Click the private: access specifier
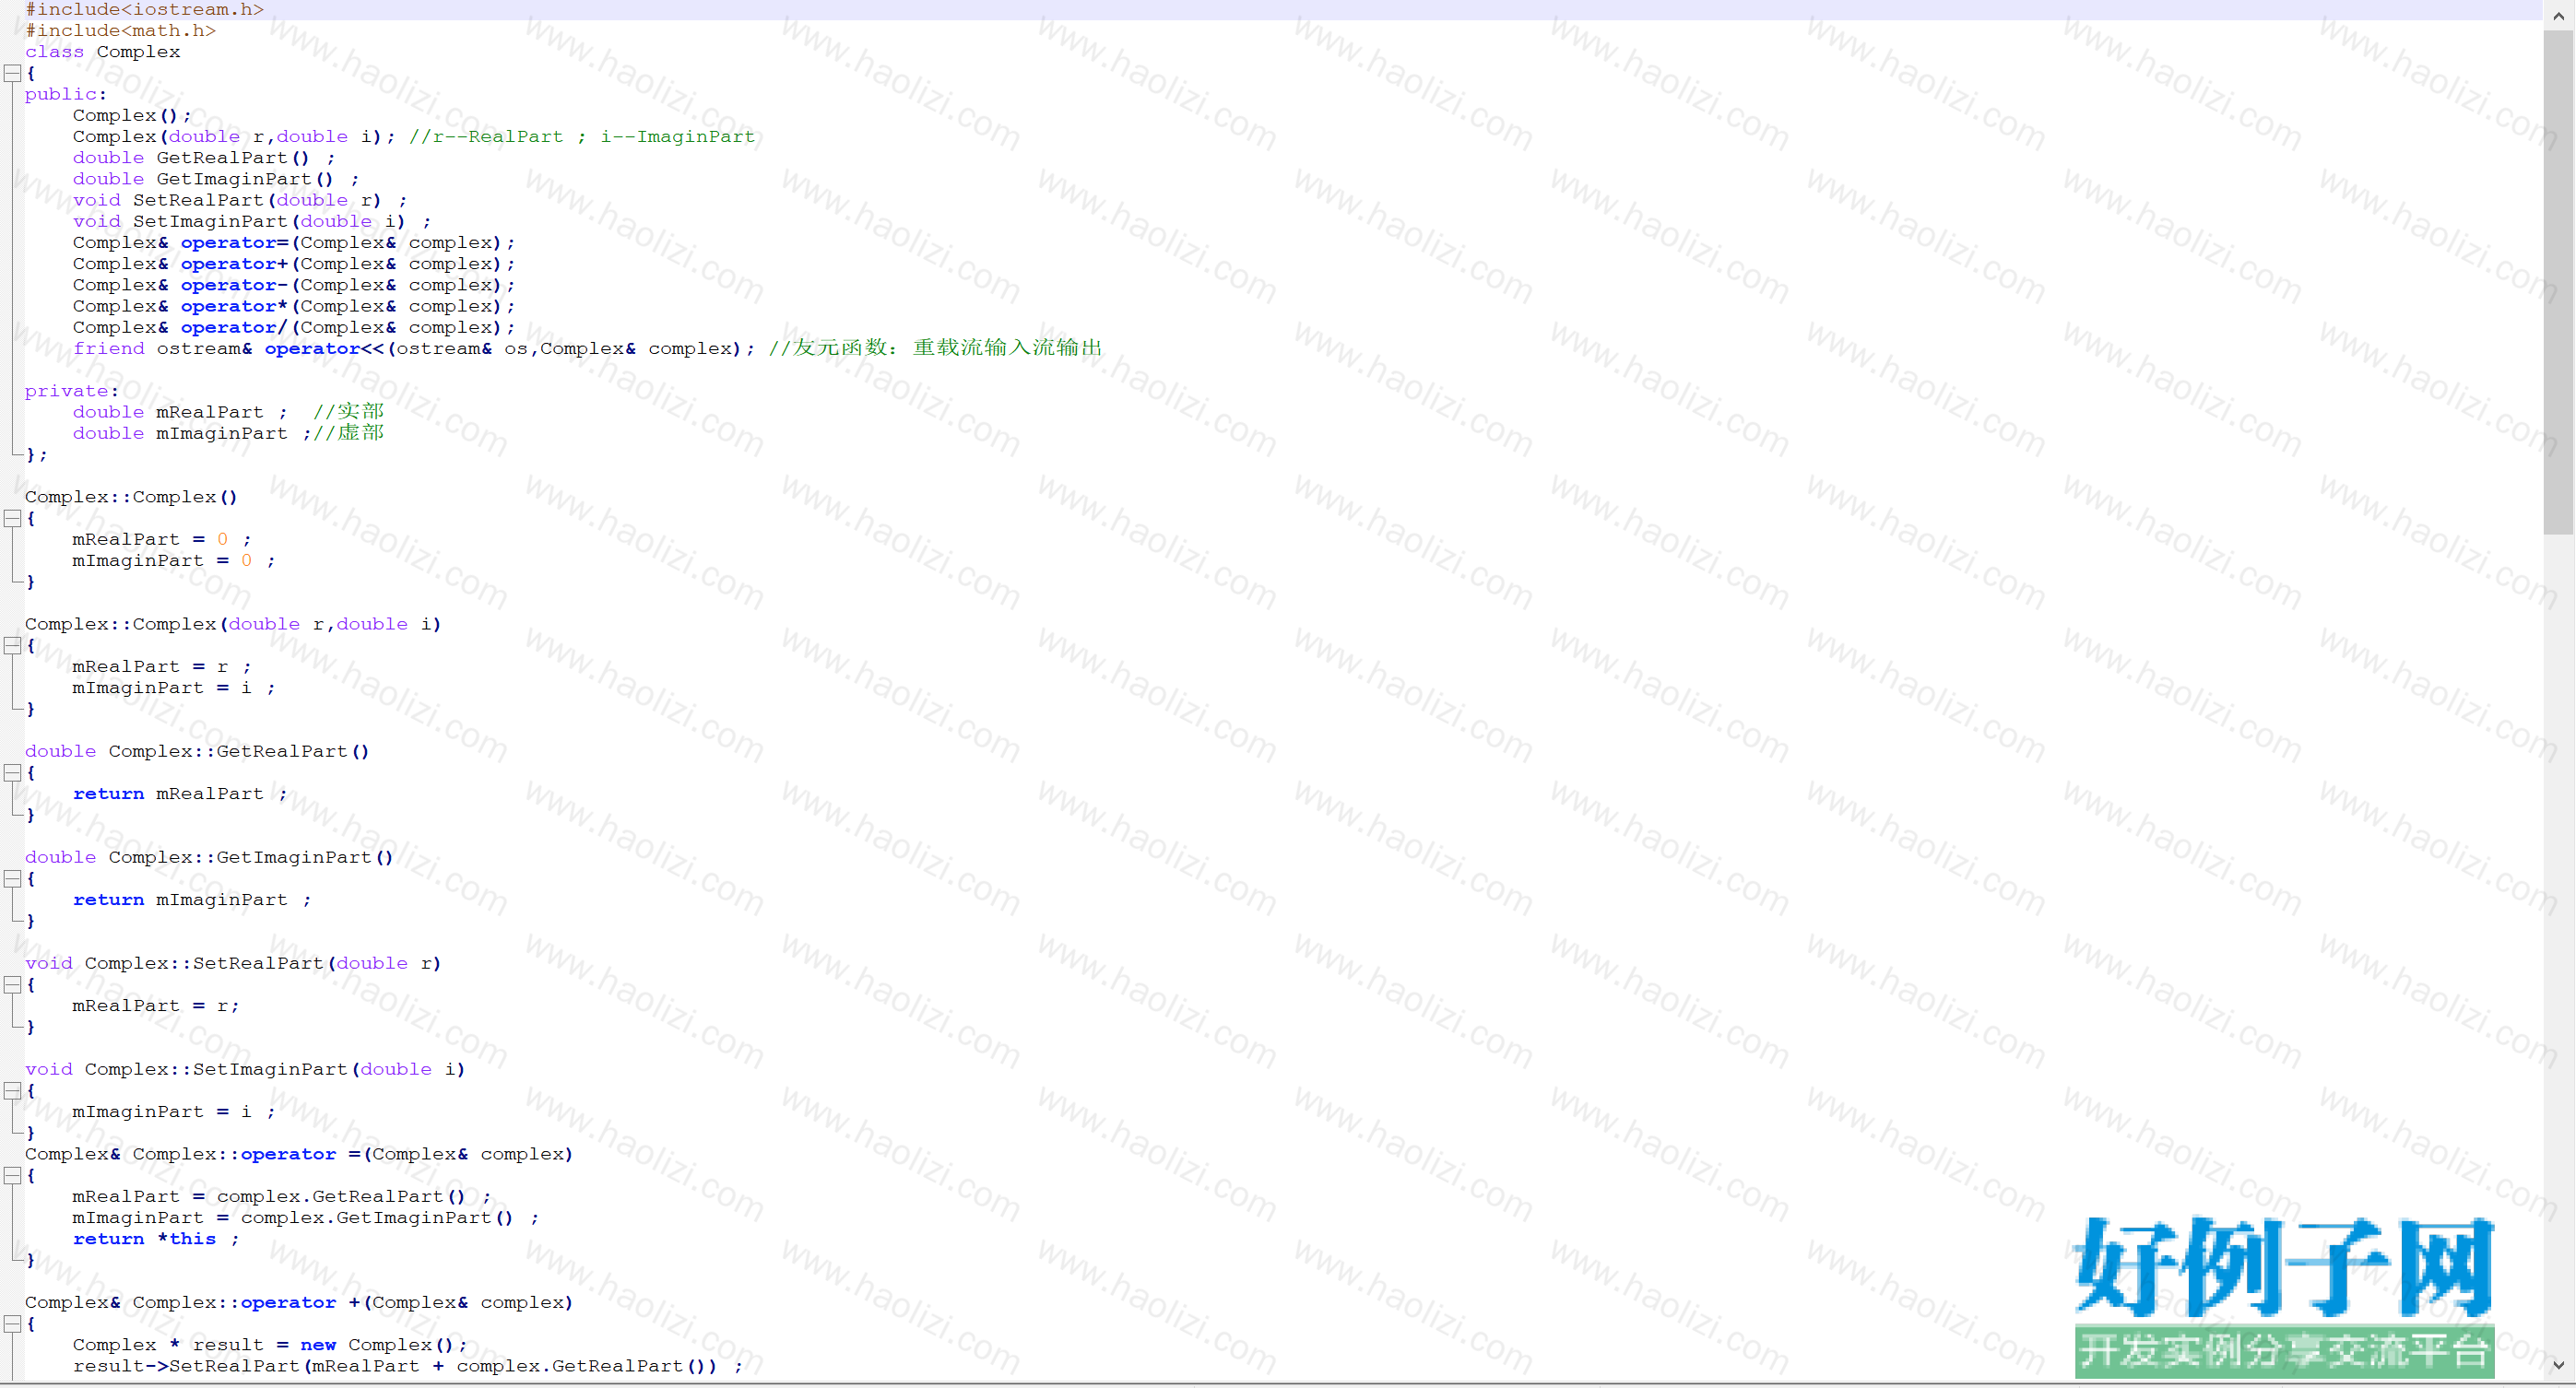 click(x=71, y=391)
